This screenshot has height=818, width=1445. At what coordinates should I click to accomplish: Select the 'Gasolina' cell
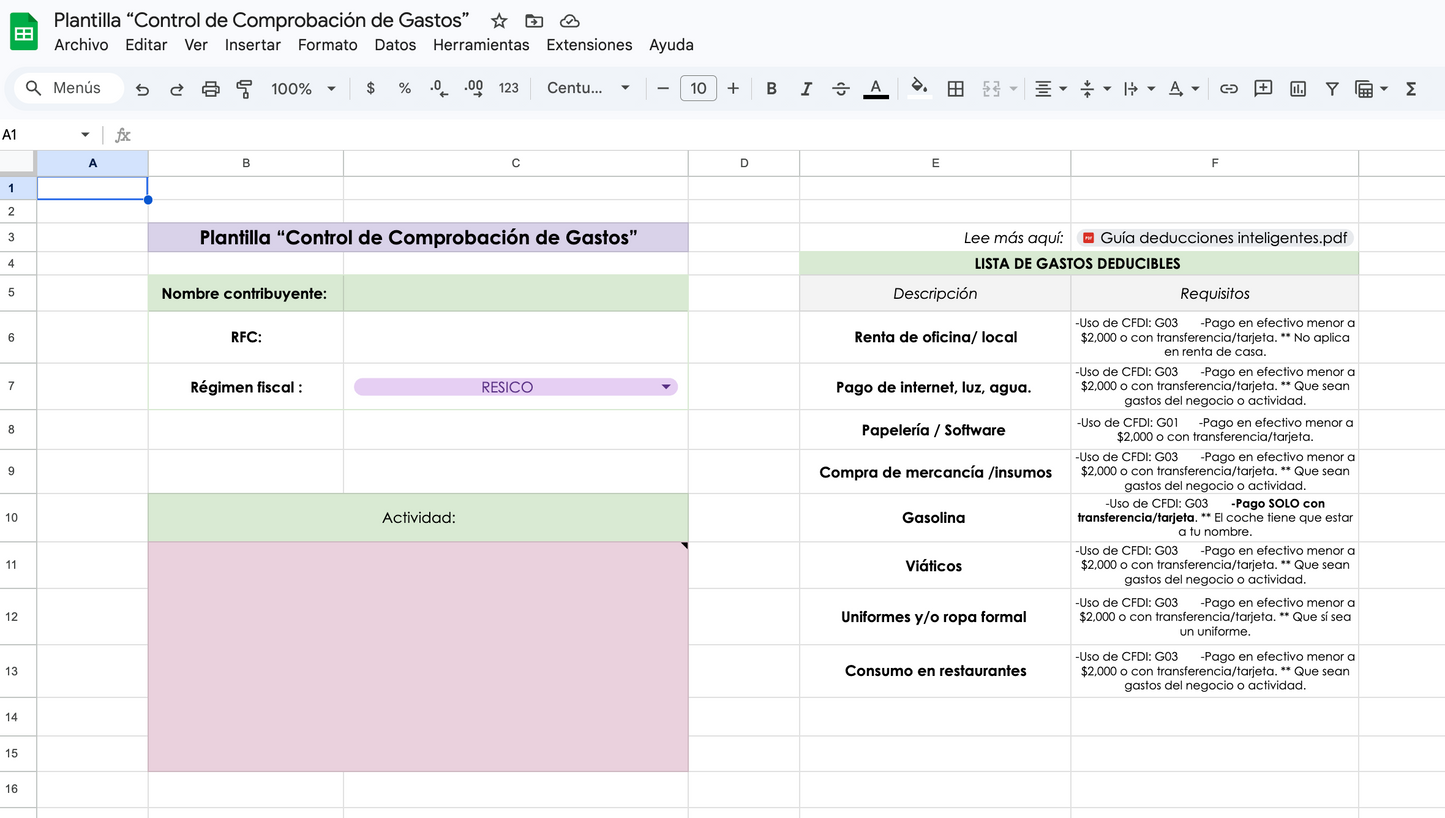pyautogui.click(x=934, y=518)
